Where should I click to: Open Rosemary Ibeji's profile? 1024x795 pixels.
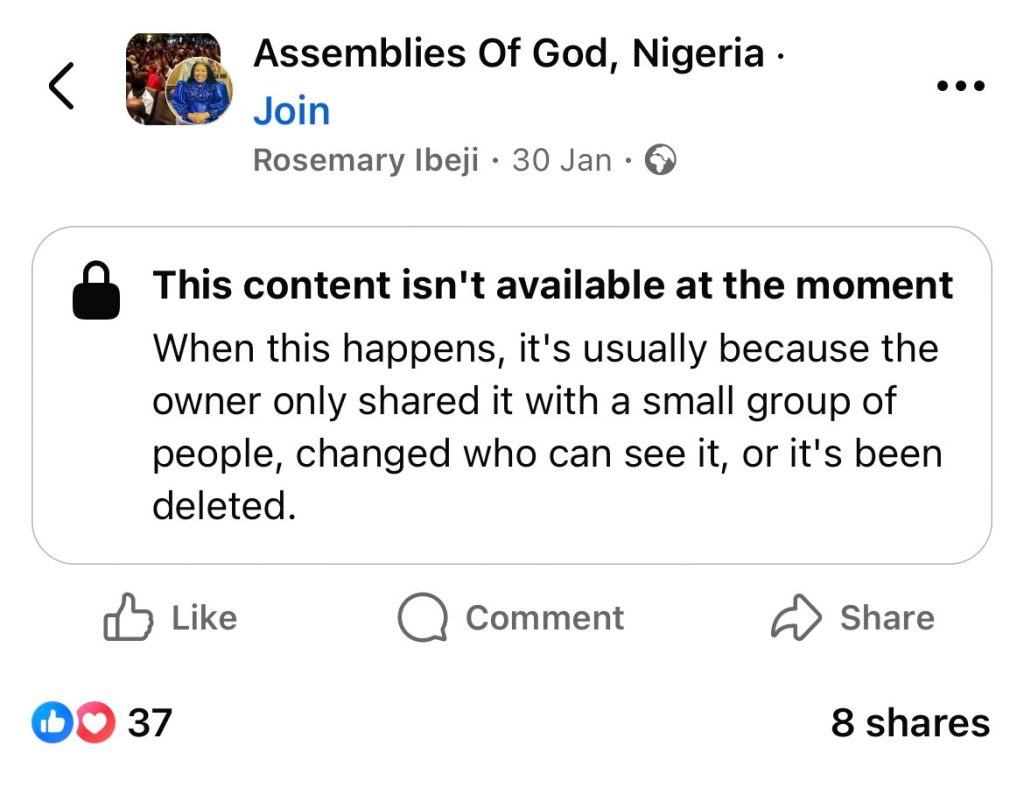366,160
